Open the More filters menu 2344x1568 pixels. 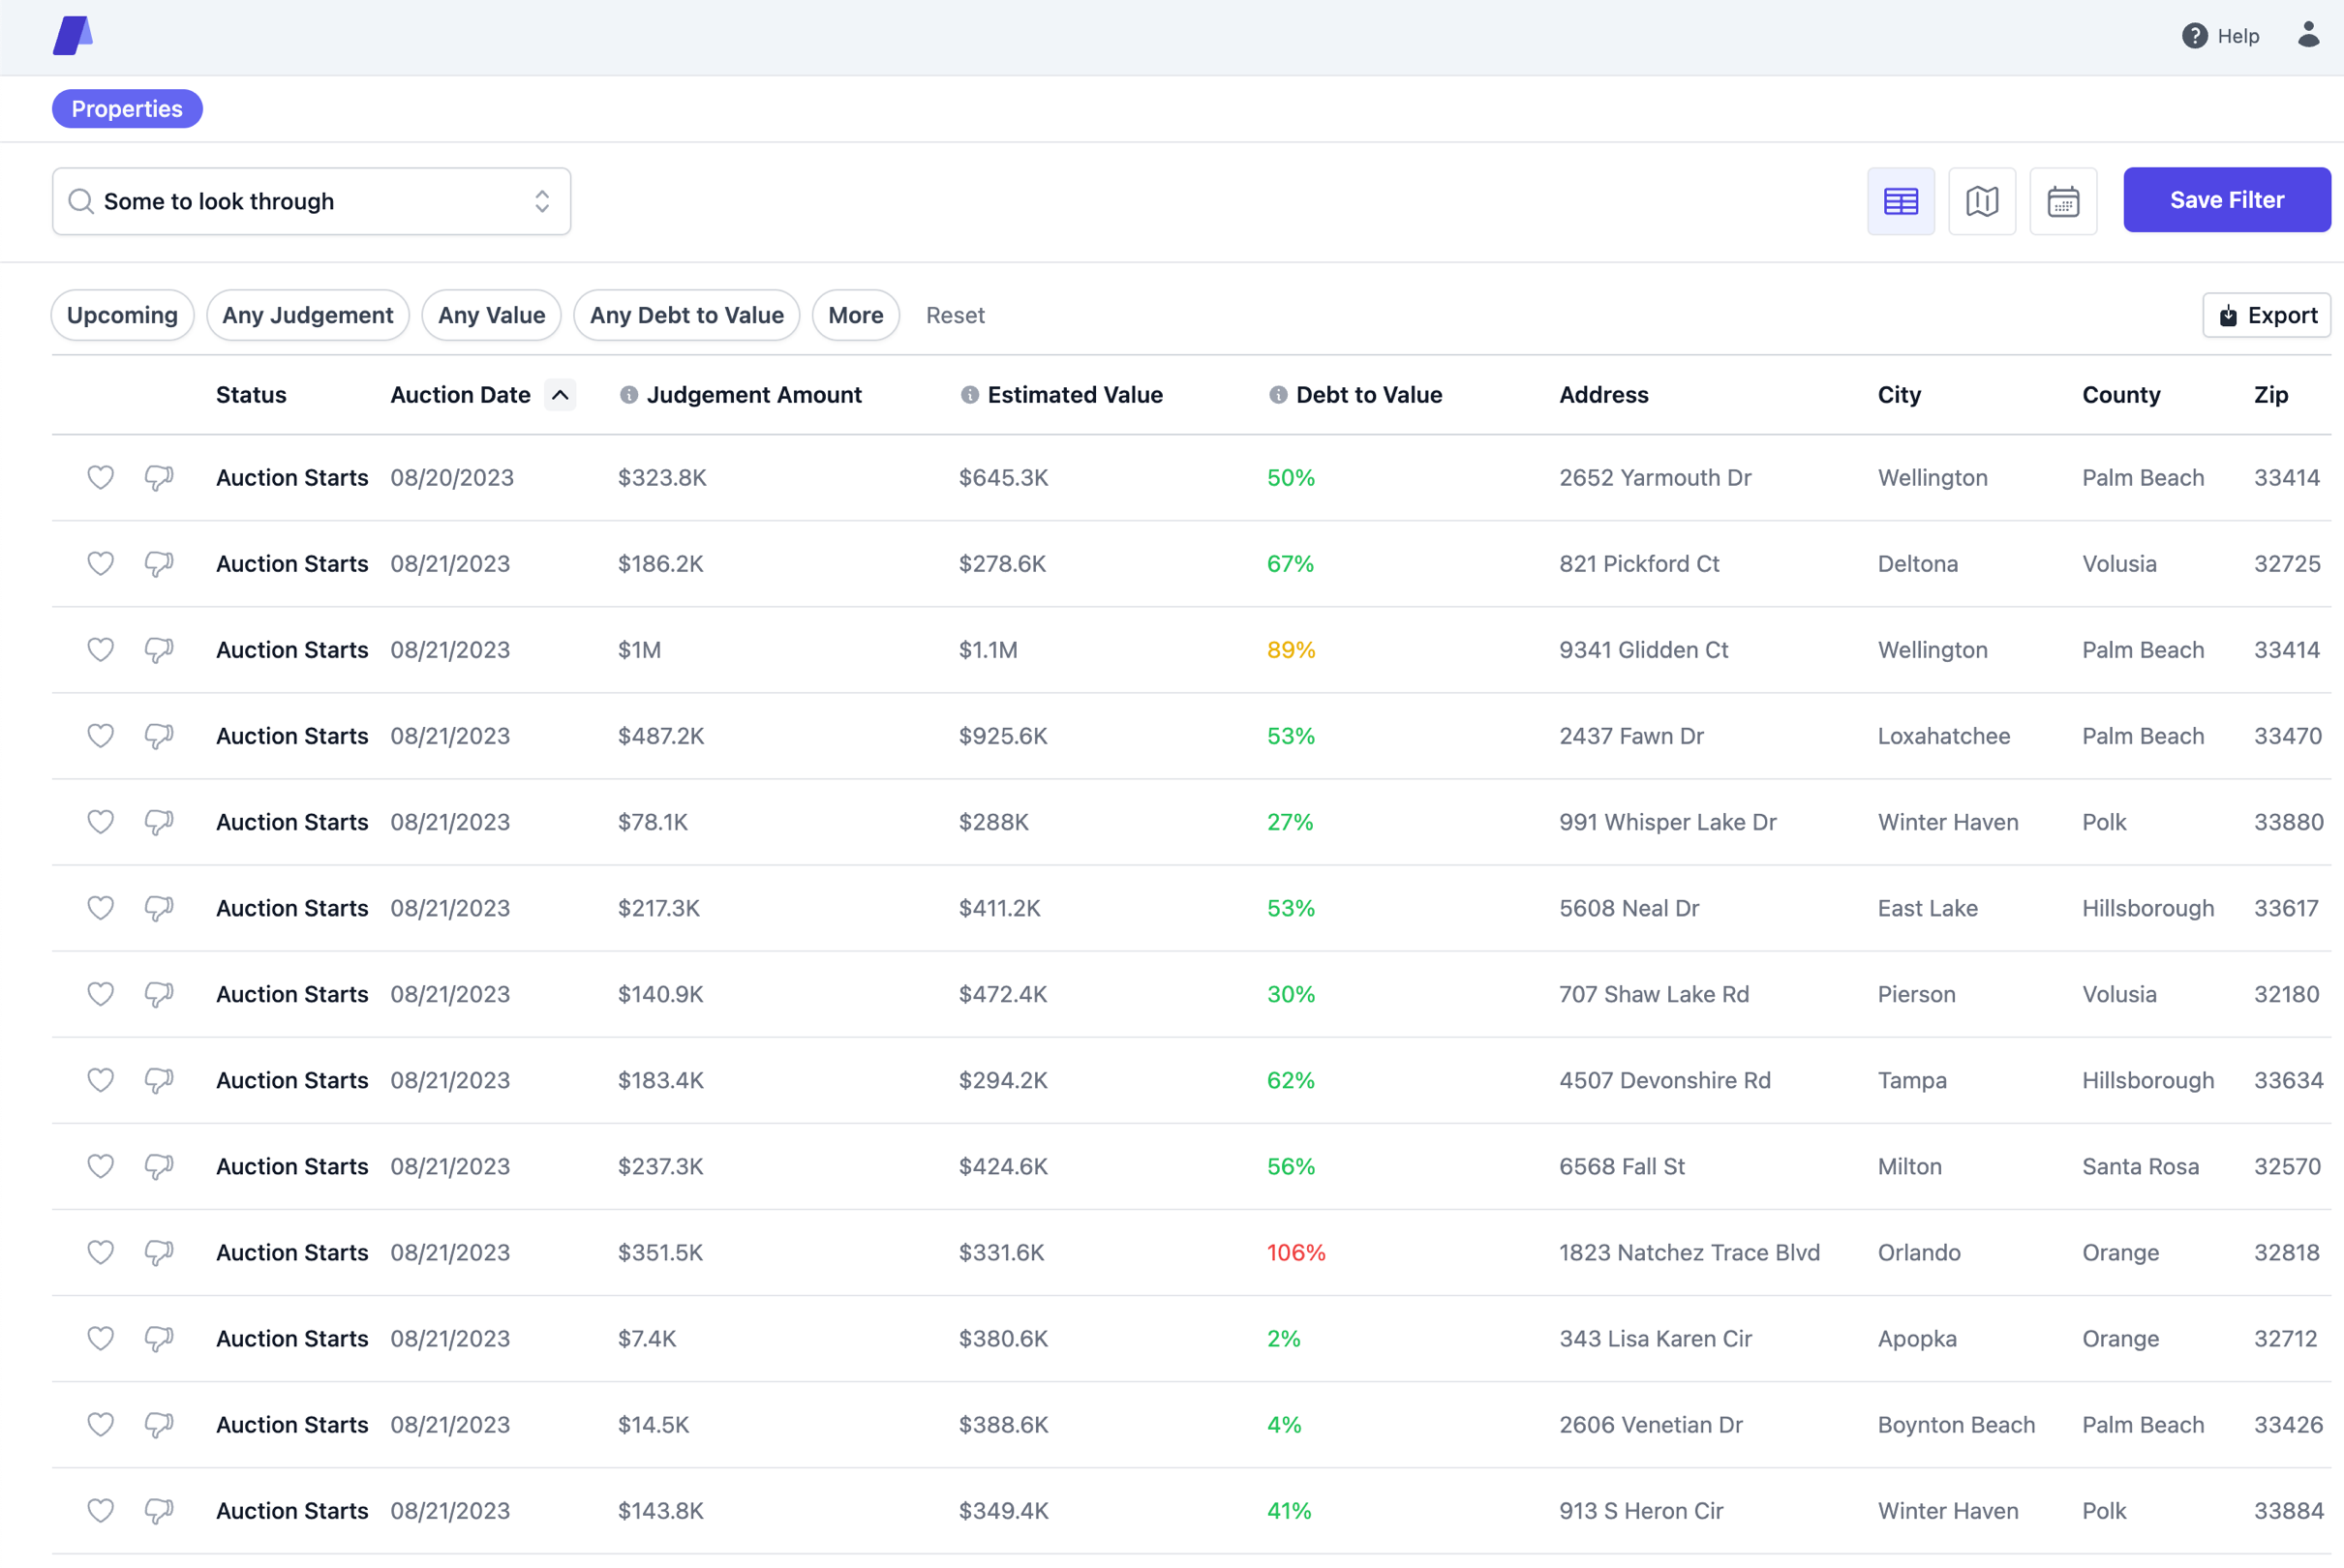(x=855, y=315)
